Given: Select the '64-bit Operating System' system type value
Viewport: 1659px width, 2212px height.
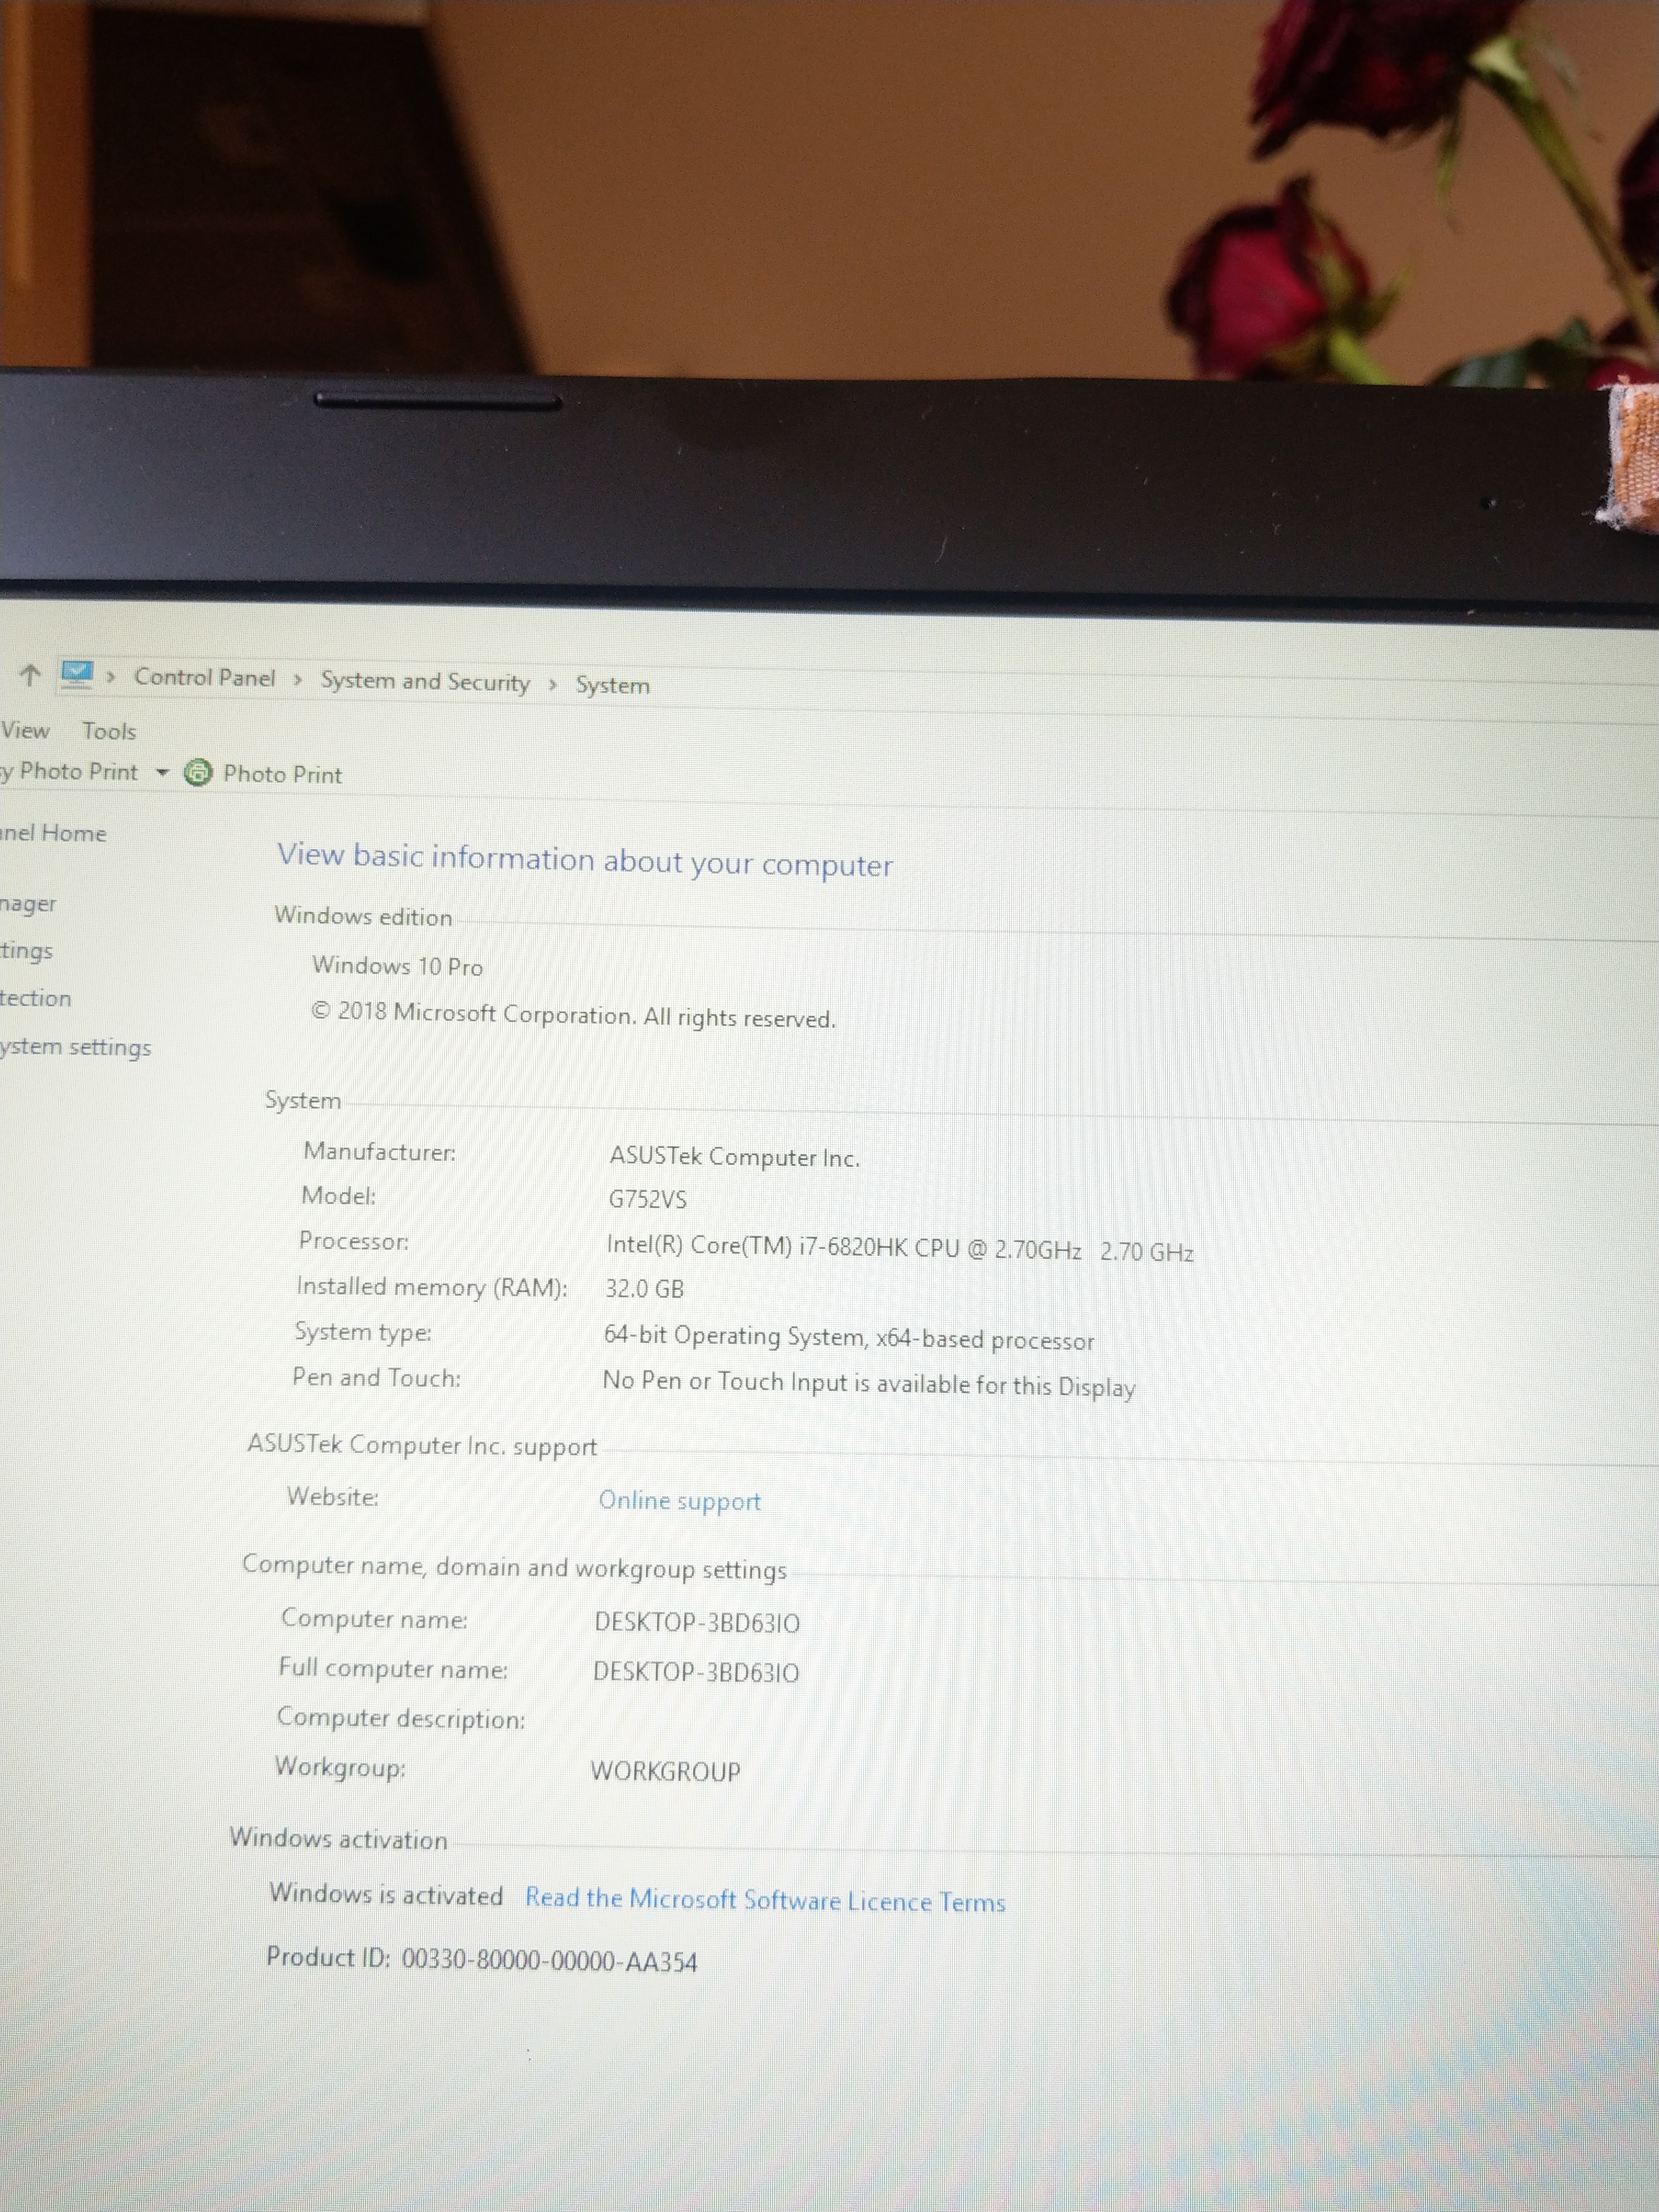Looking at the screenshot, I should tap(849, 1338).
